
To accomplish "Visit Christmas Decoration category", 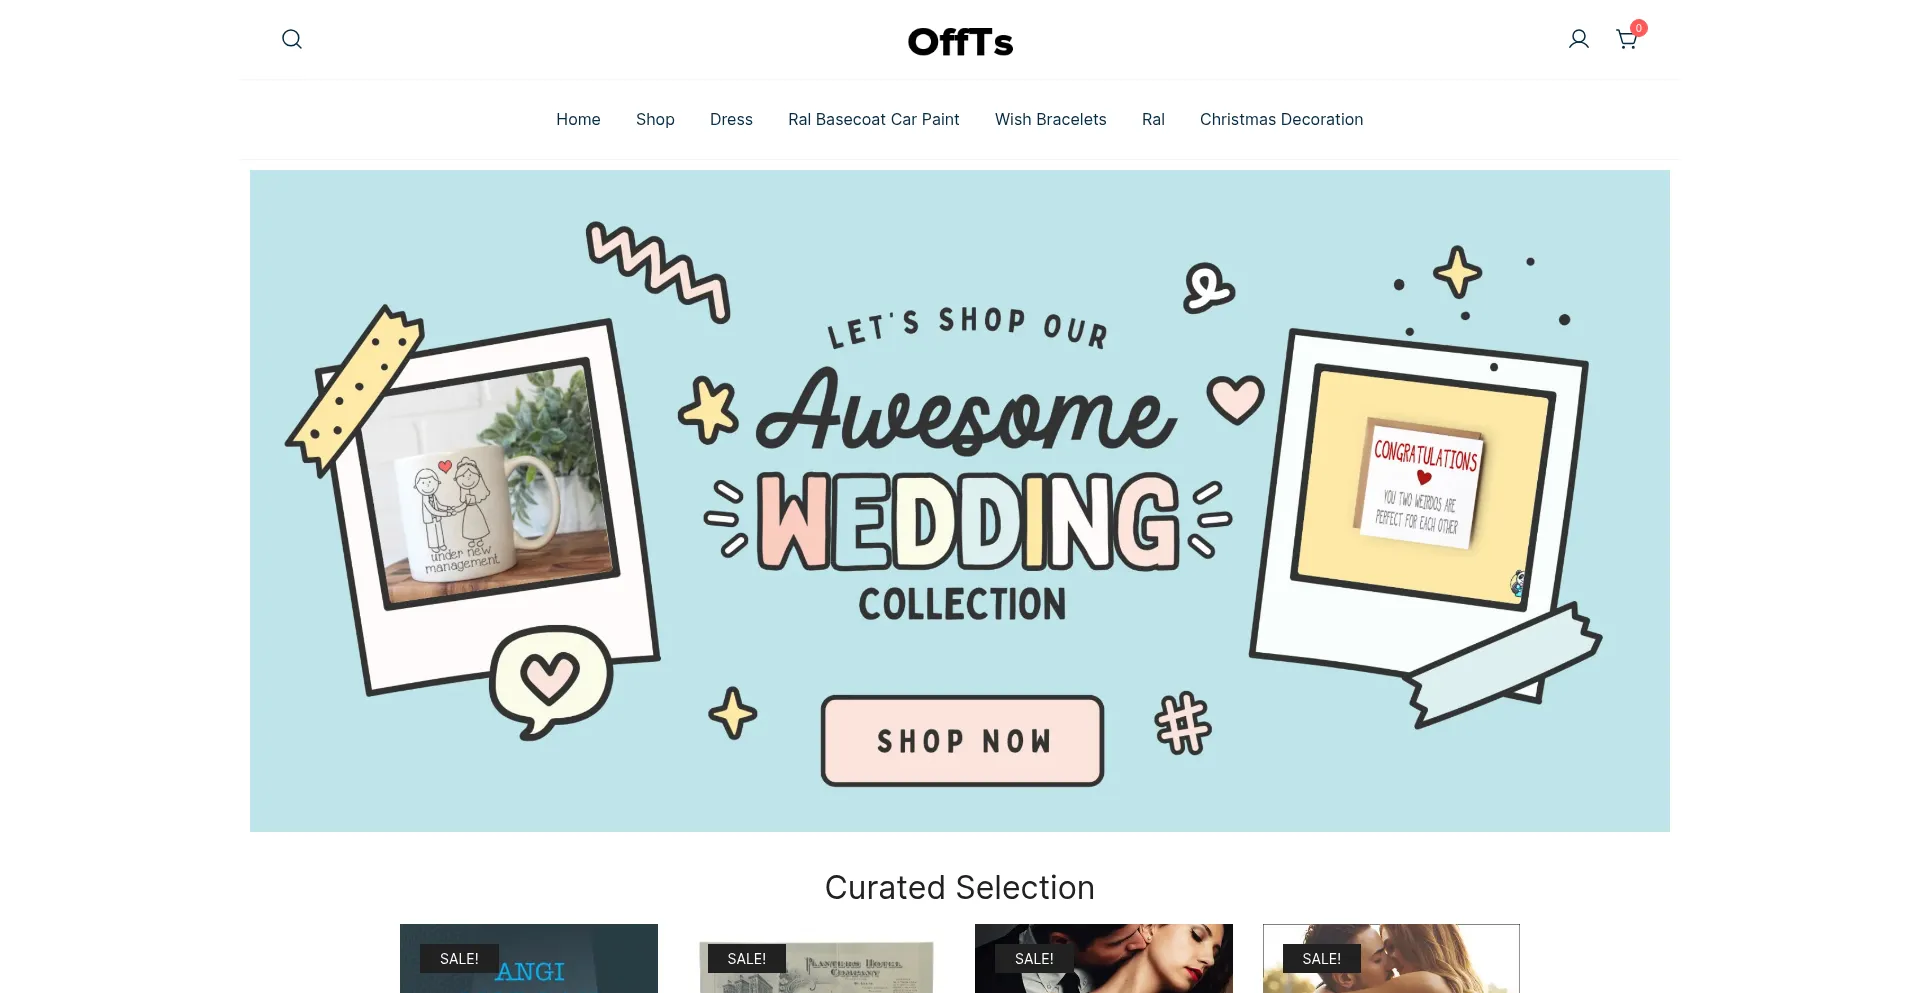I will [1281, 119].
